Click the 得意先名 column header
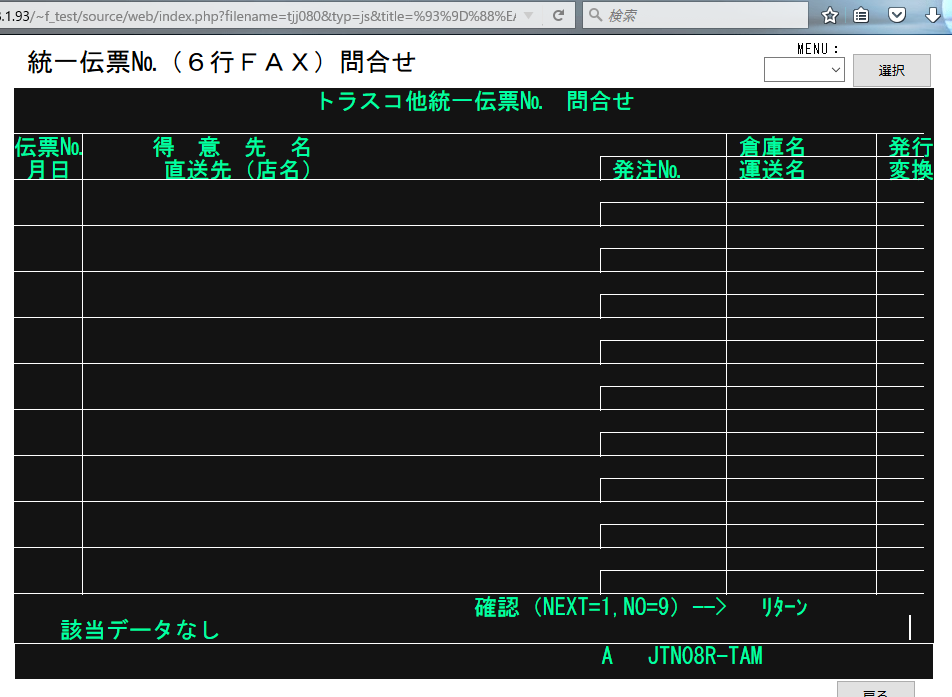 point(232,148)
